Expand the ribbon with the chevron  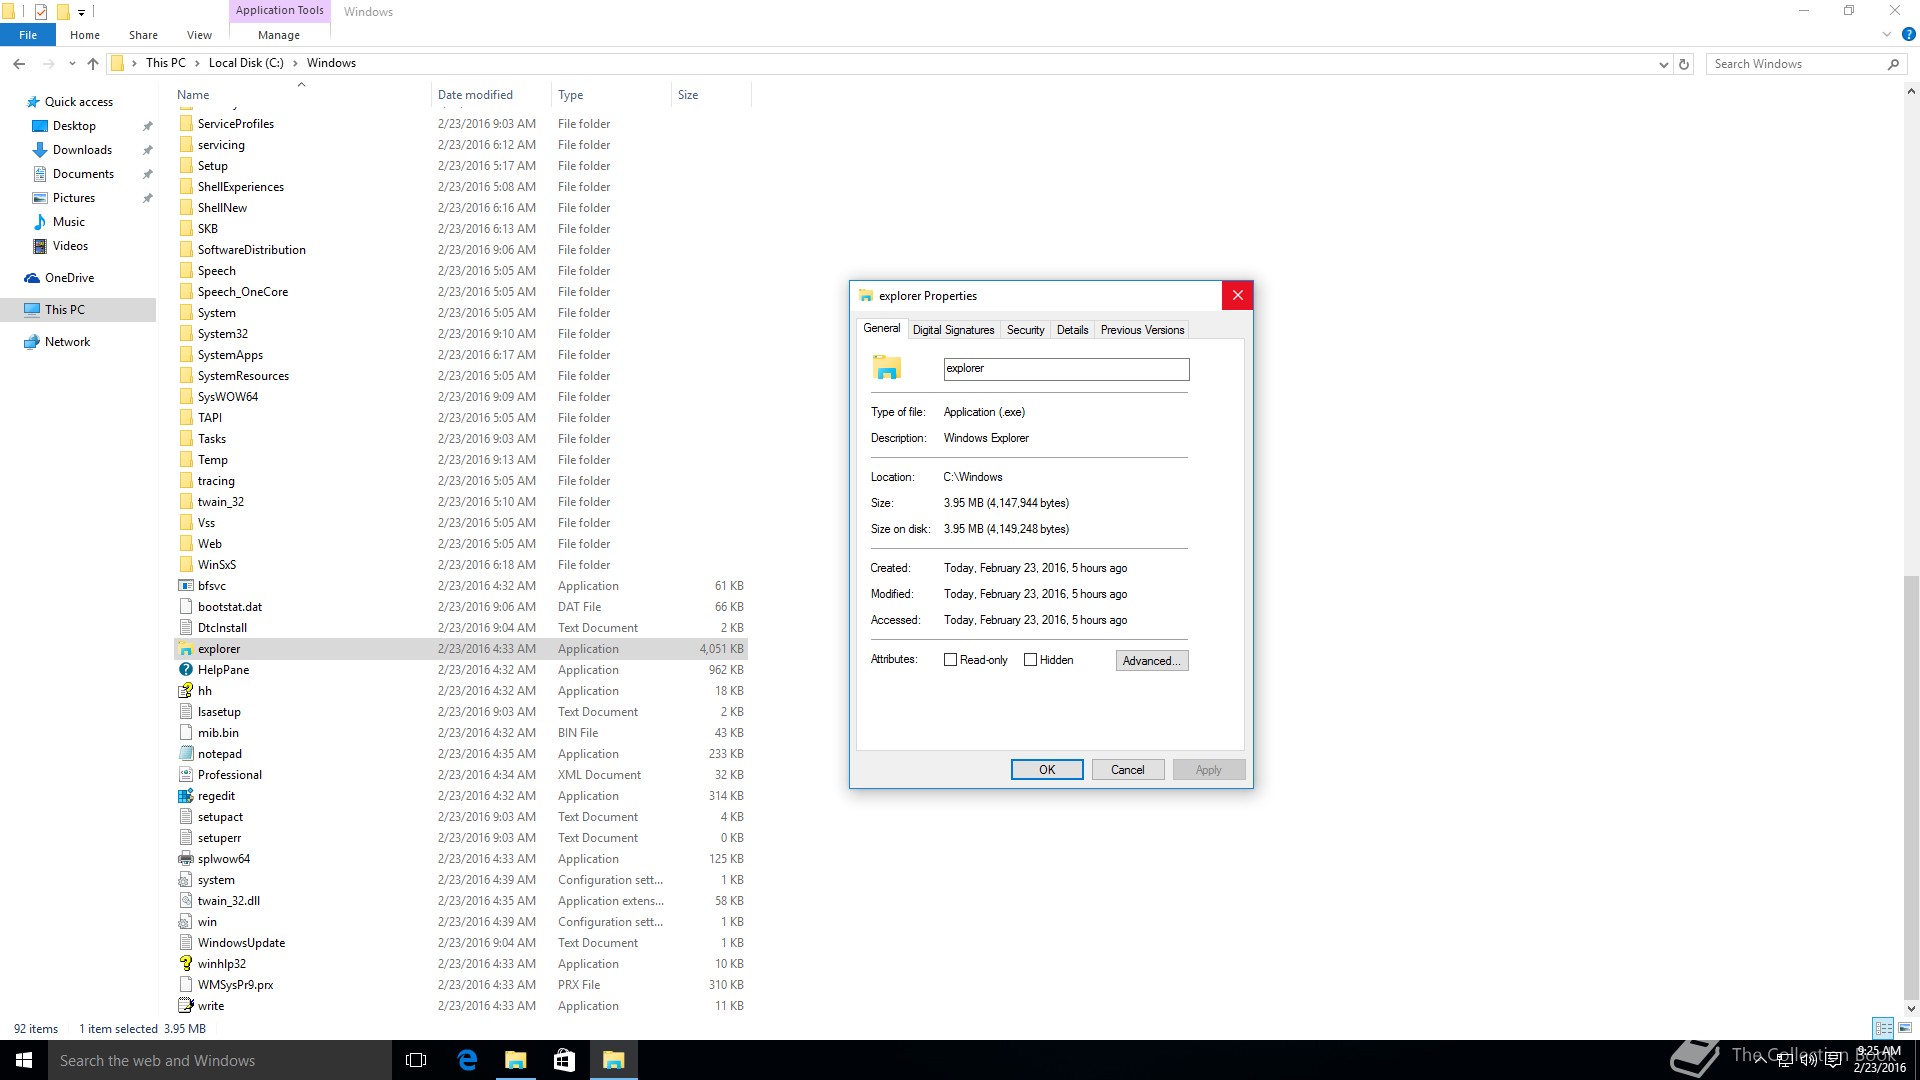1887,34
